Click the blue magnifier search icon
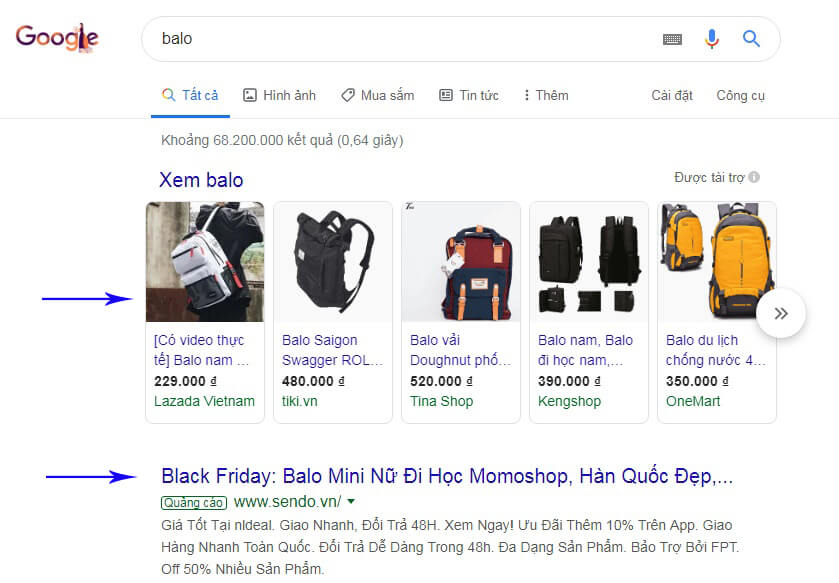The height and width of the screenshot is (583, 839). click(x=751, y=38)
